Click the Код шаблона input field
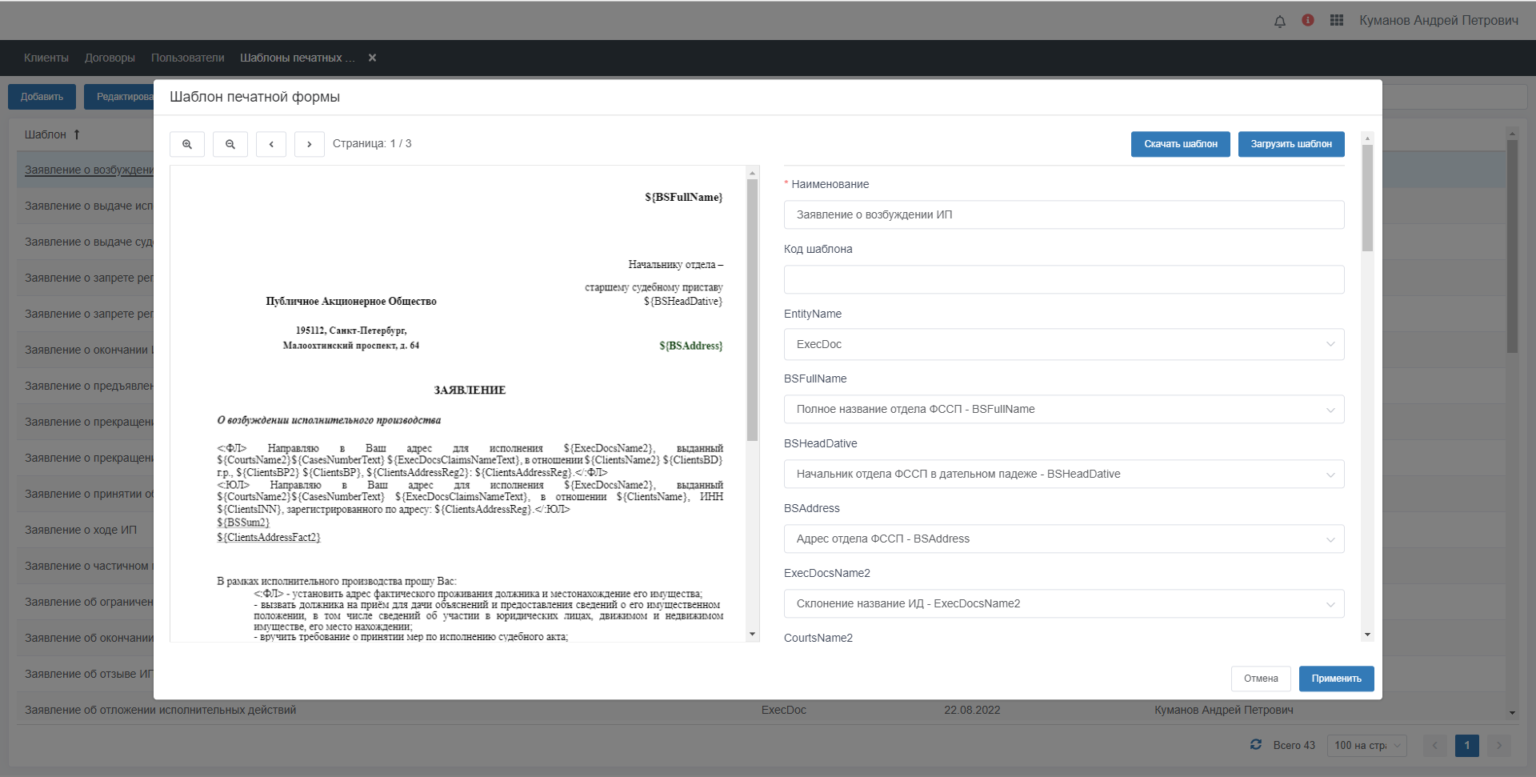The width and height of the screenshot is (1536, 777). pyautogui.click(x=1064, y=280)
